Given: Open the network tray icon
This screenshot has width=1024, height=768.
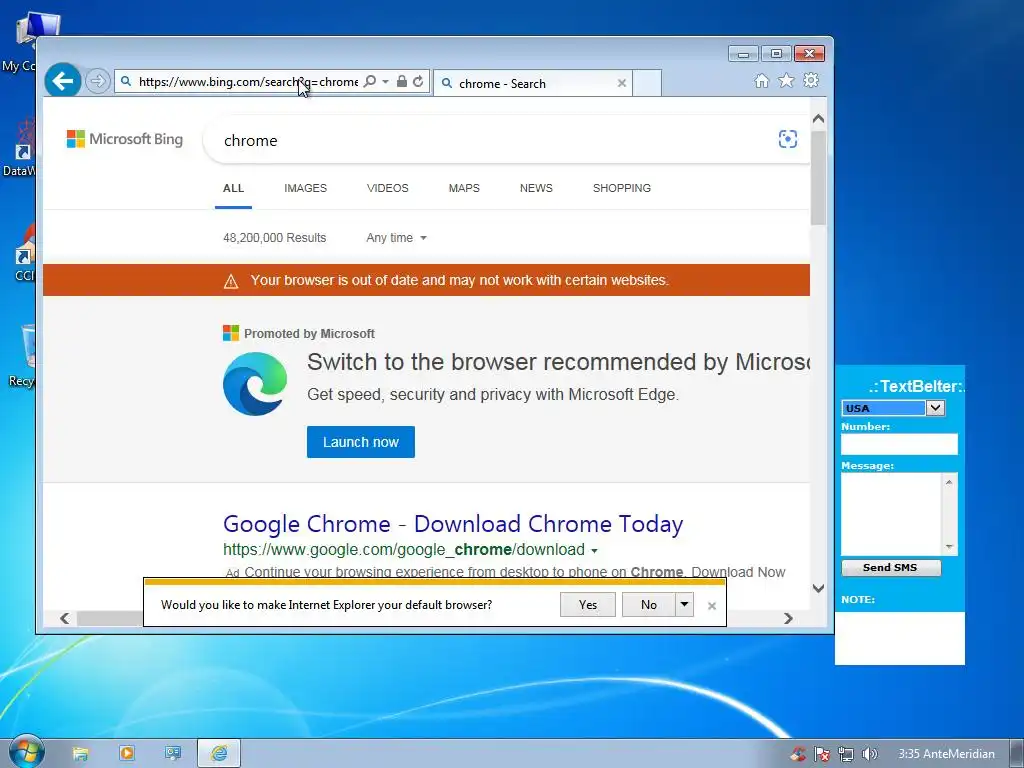Looking at the screenshot, I should tap(846, 754).
